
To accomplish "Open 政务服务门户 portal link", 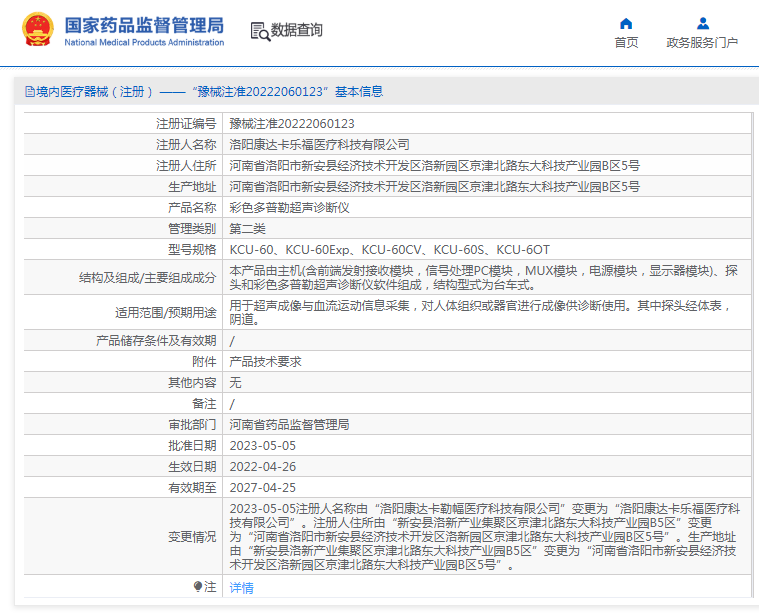I will pyautogui.click(x=702, y=43).
